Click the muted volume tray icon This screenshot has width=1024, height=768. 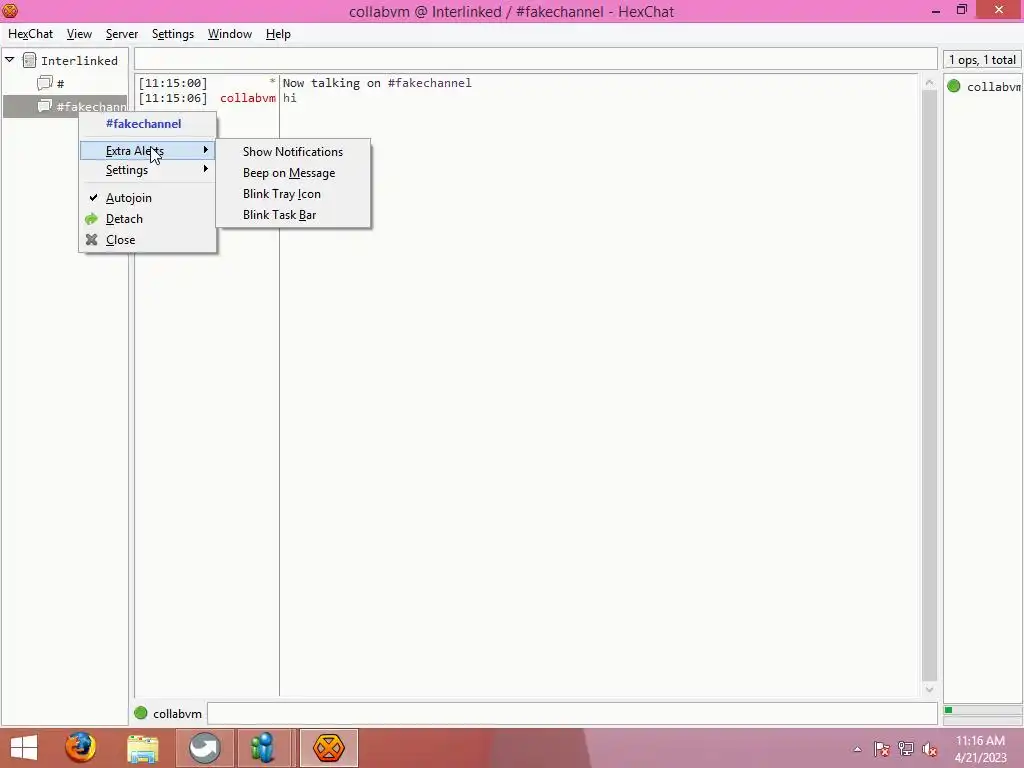click(x=929, y=749)
